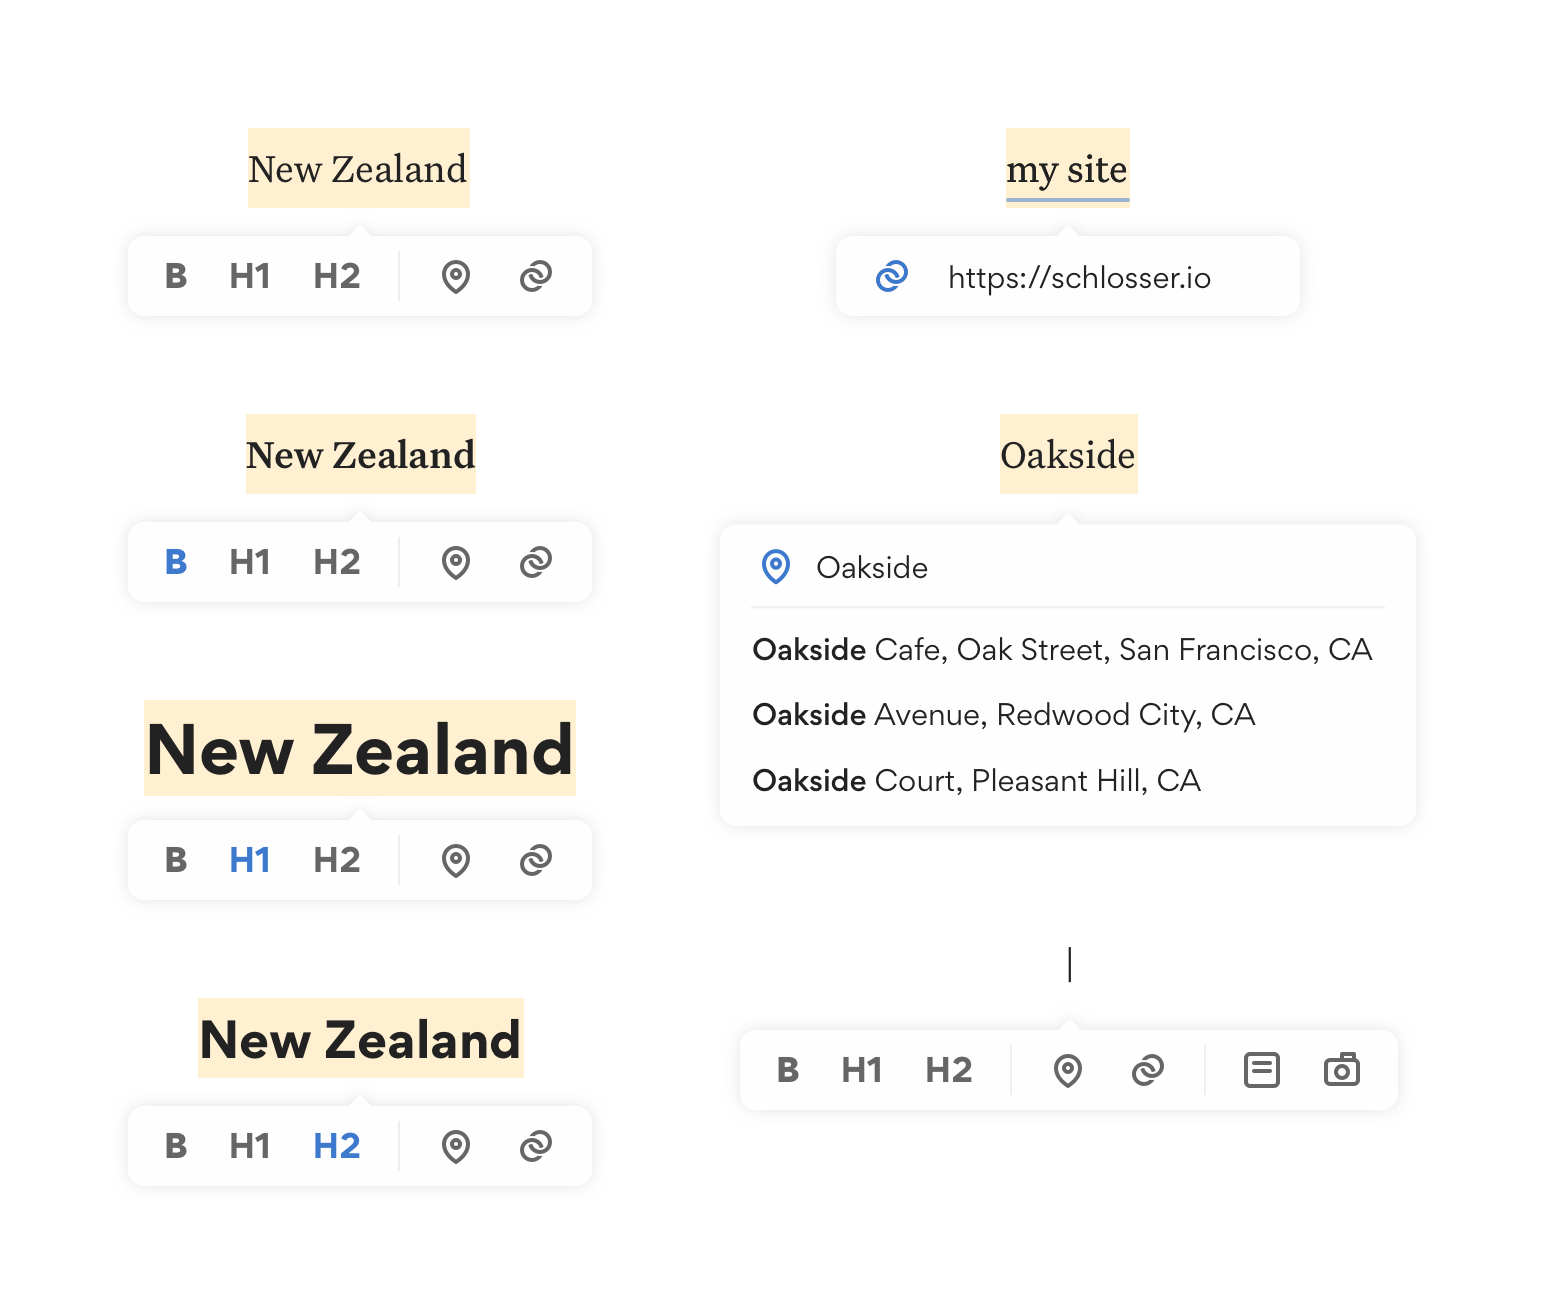Image resolution: width=1544 pixels, height=1306 pixels.
Task: Click the location pin in the blue-H1 toolbar
Action: coord(455,860)
